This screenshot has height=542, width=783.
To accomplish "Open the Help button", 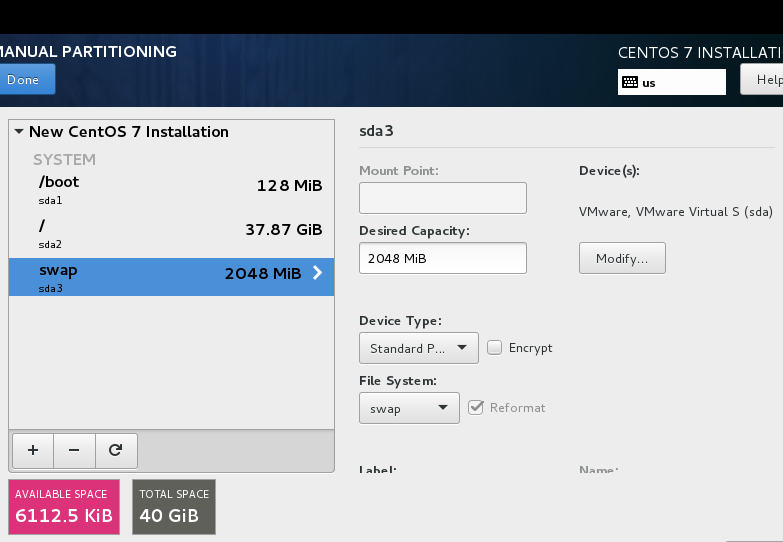I will 762,79.
